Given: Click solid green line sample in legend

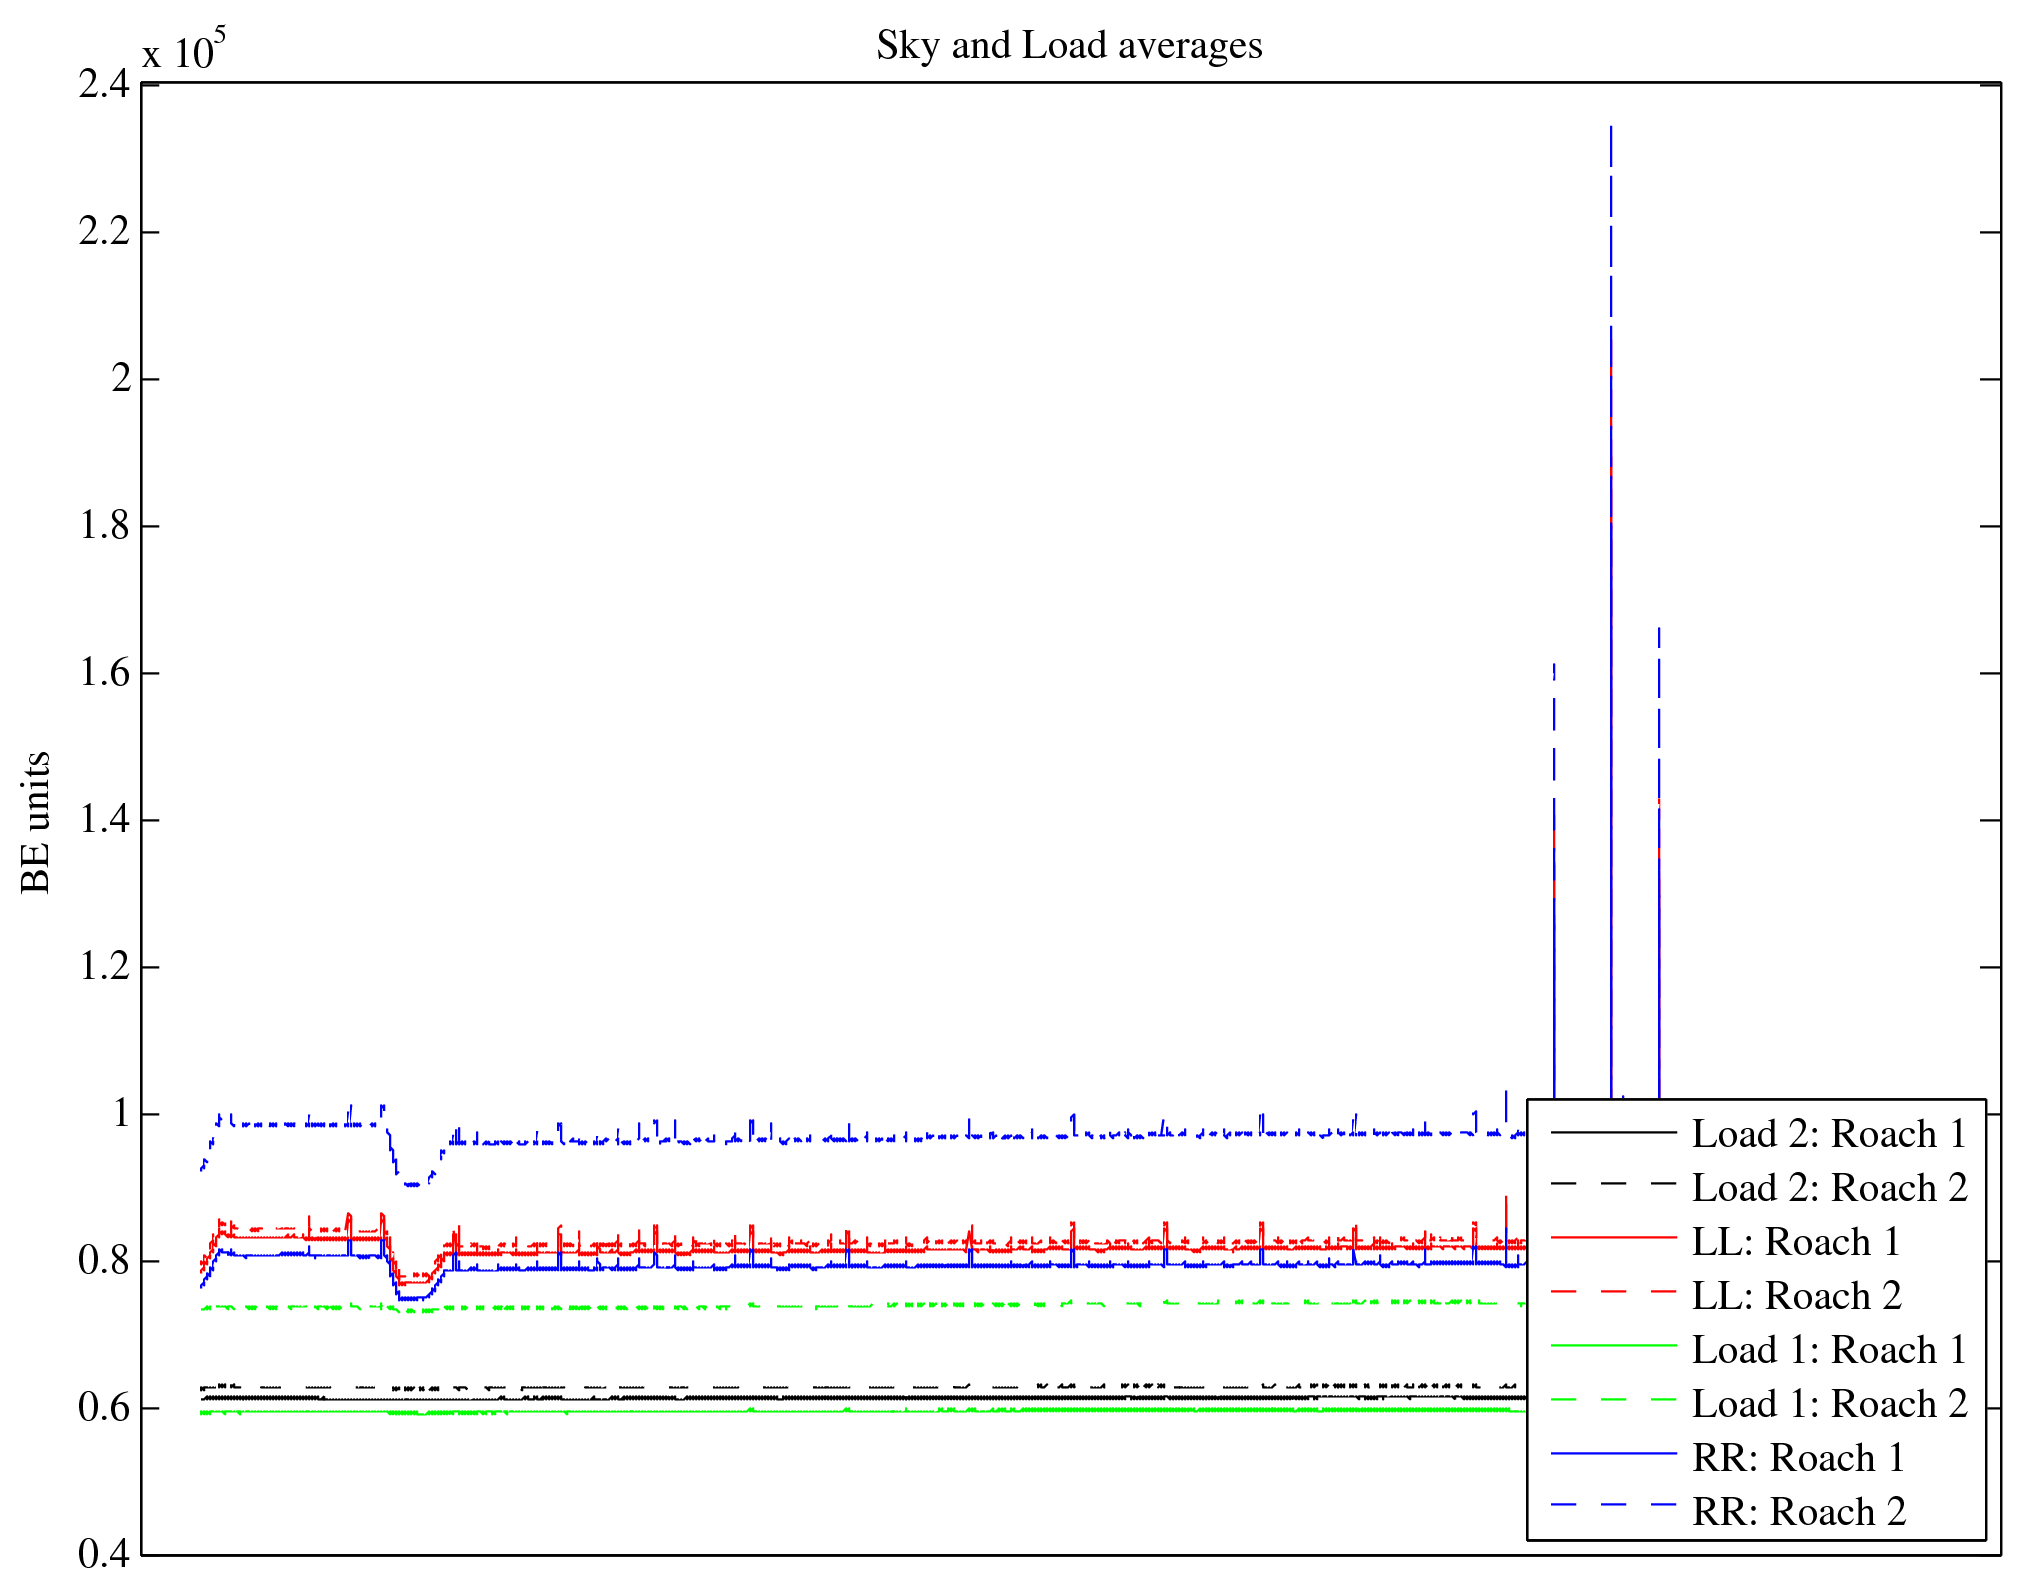Looking at the screenshot, I should (x=1613, y=1346).
